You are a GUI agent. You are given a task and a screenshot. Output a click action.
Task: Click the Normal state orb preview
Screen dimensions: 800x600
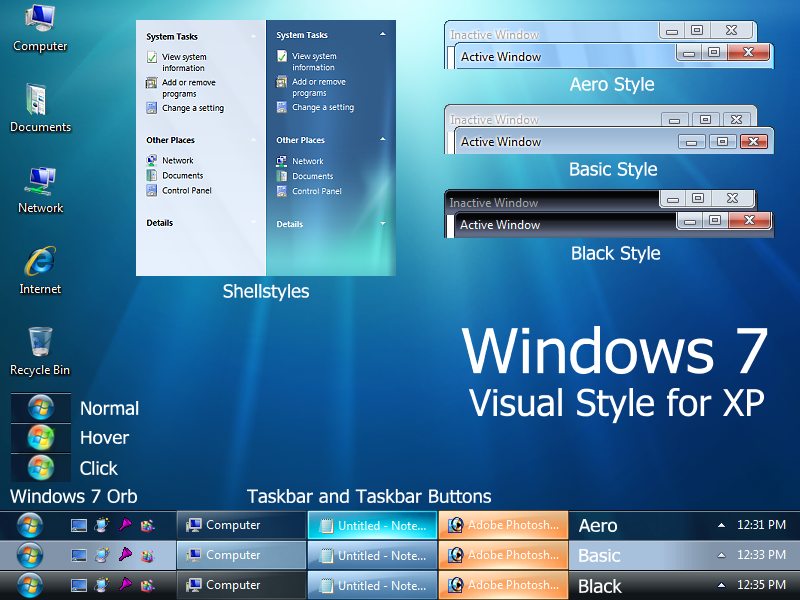41,408
